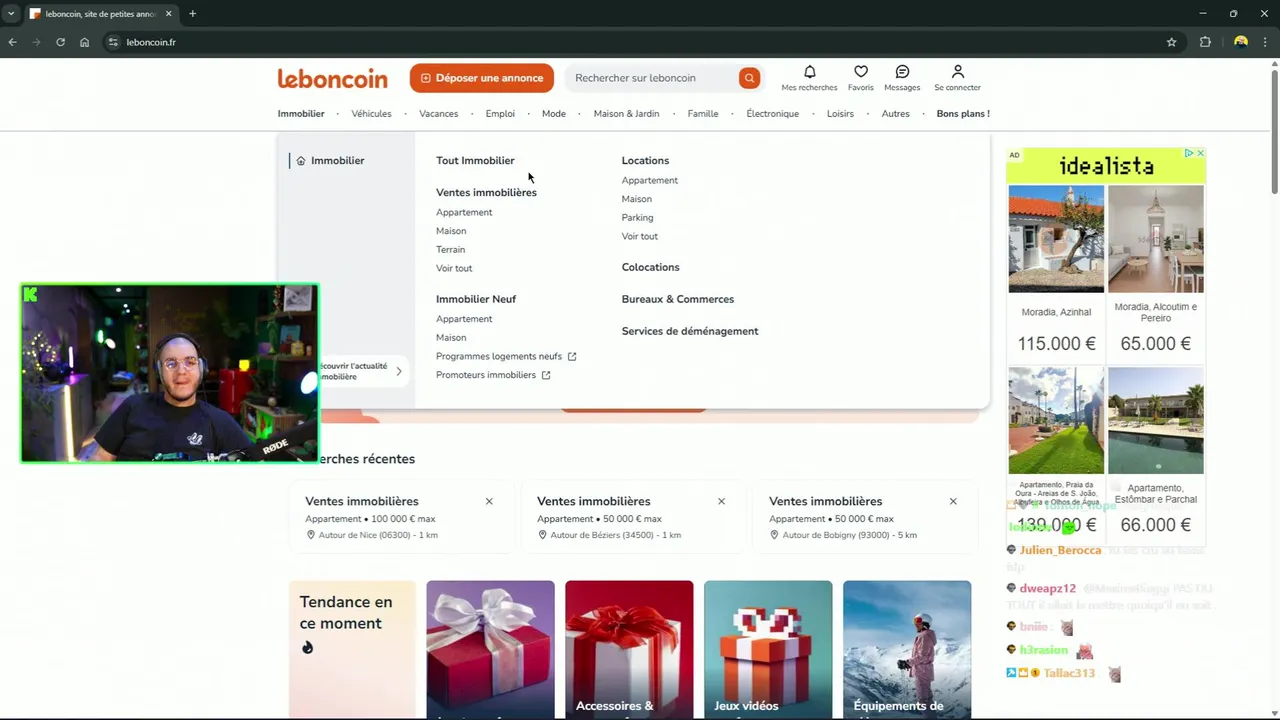Click the orange search magnifier button
Image resolution: width=1280 pixels, height=720 pixels.
(749, 78)
